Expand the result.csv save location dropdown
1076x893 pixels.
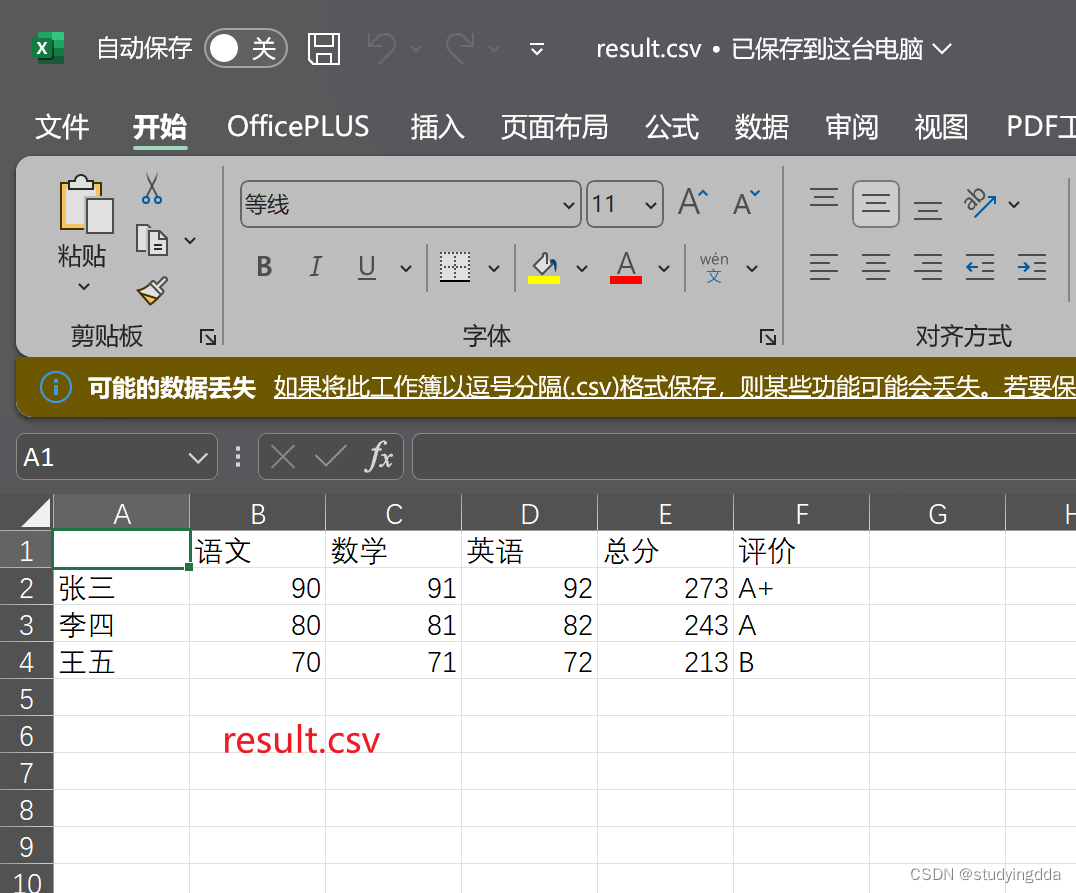(943, 49)
